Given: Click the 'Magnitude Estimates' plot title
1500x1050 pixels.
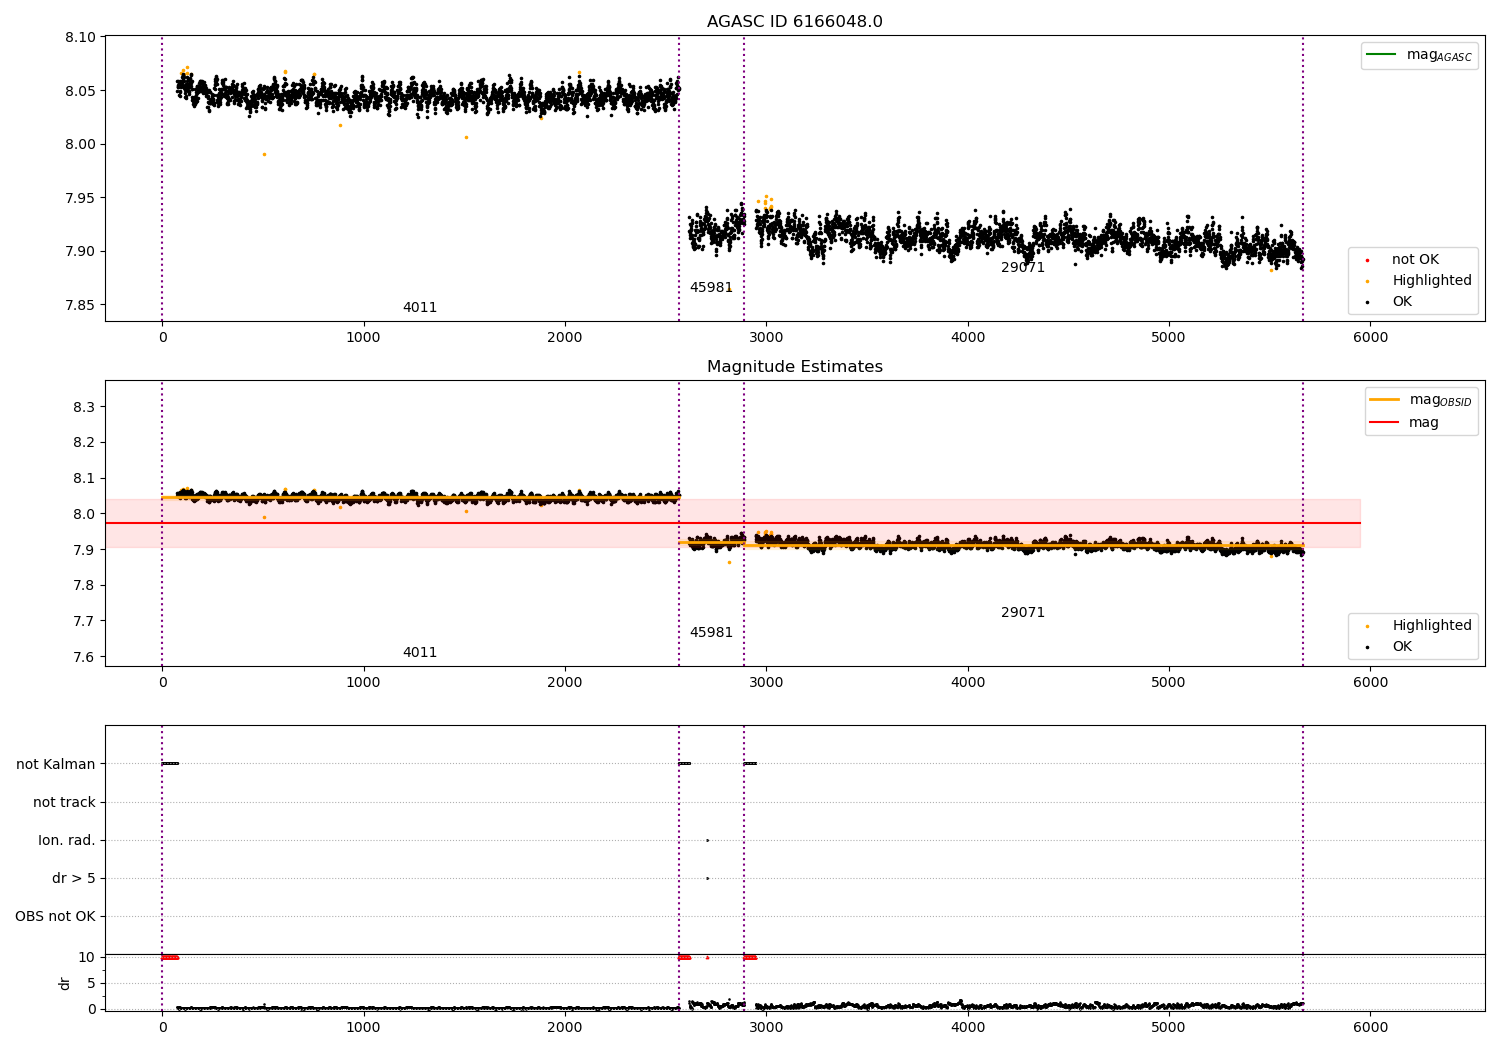Looking at the screenshot, I should [794, 367].
